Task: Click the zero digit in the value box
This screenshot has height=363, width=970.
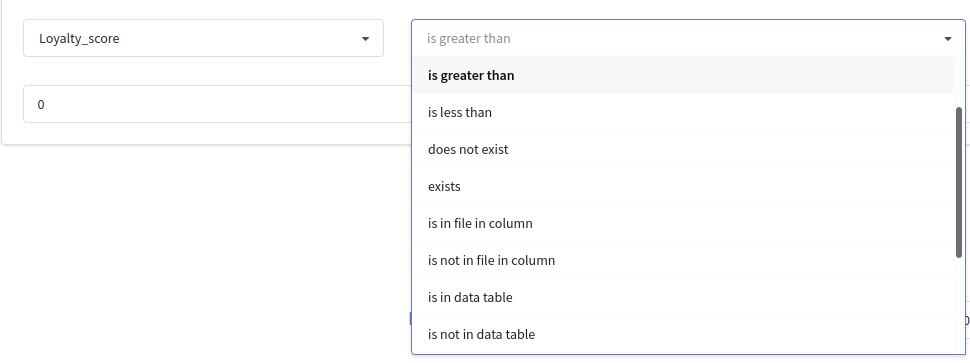Action: [x=41, y=105]
